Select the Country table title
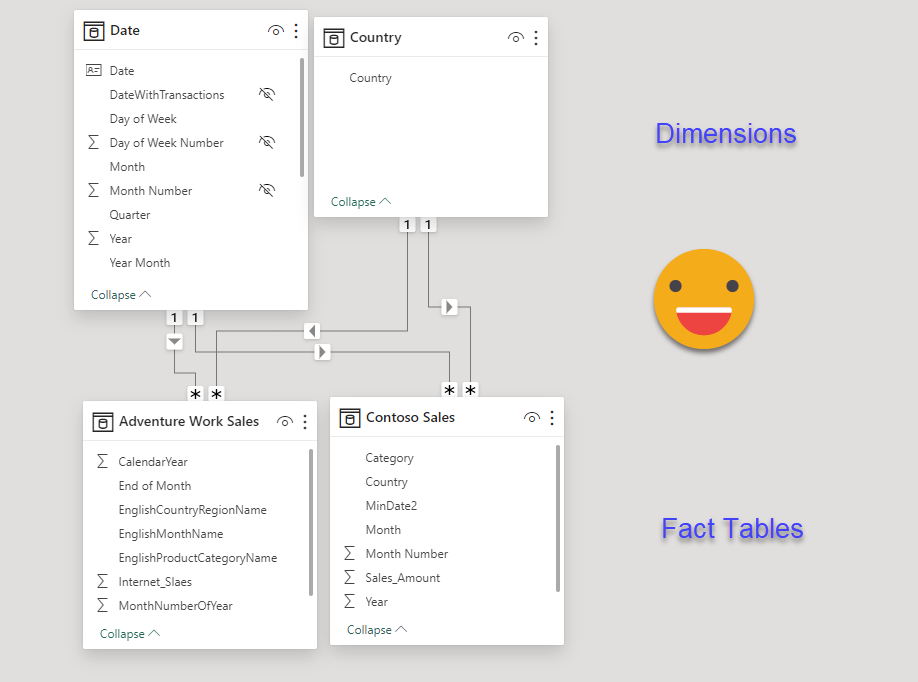This screenshot has height=682, width=918. [x=376, y=37]
